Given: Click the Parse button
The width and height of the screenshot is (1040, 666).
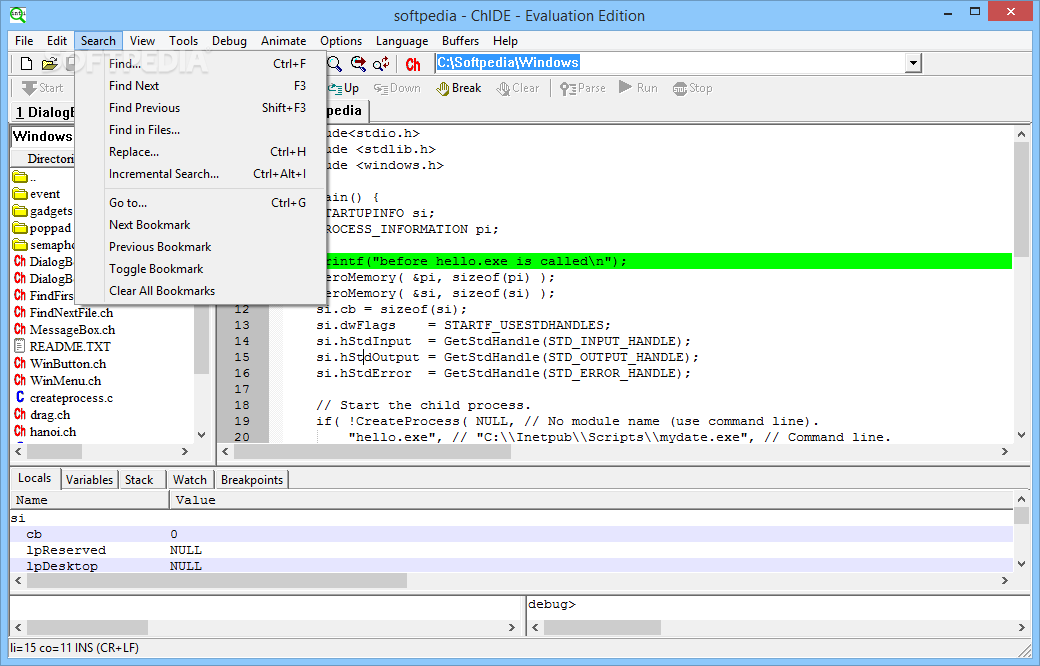Looking at the screenshot, I should coord(582,88).
